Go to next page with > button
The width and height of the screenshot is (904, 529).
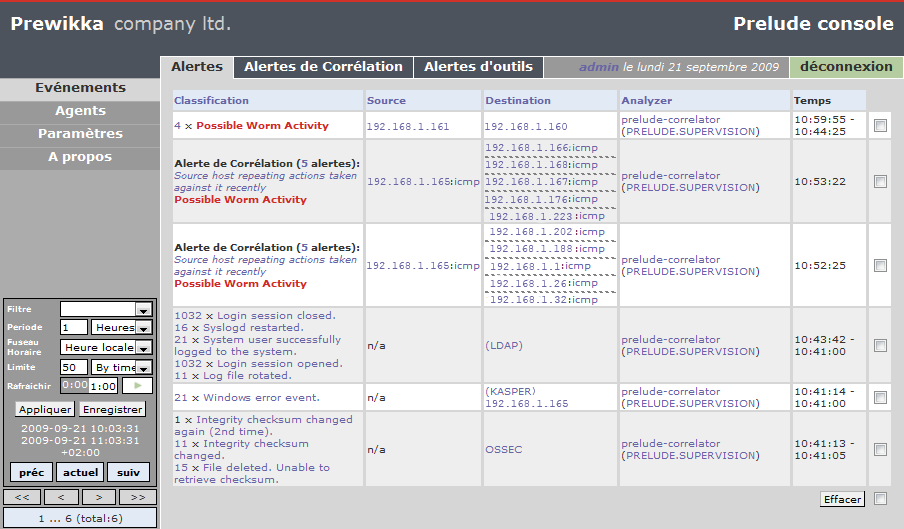pyautogui.click(x=98, y=496)
